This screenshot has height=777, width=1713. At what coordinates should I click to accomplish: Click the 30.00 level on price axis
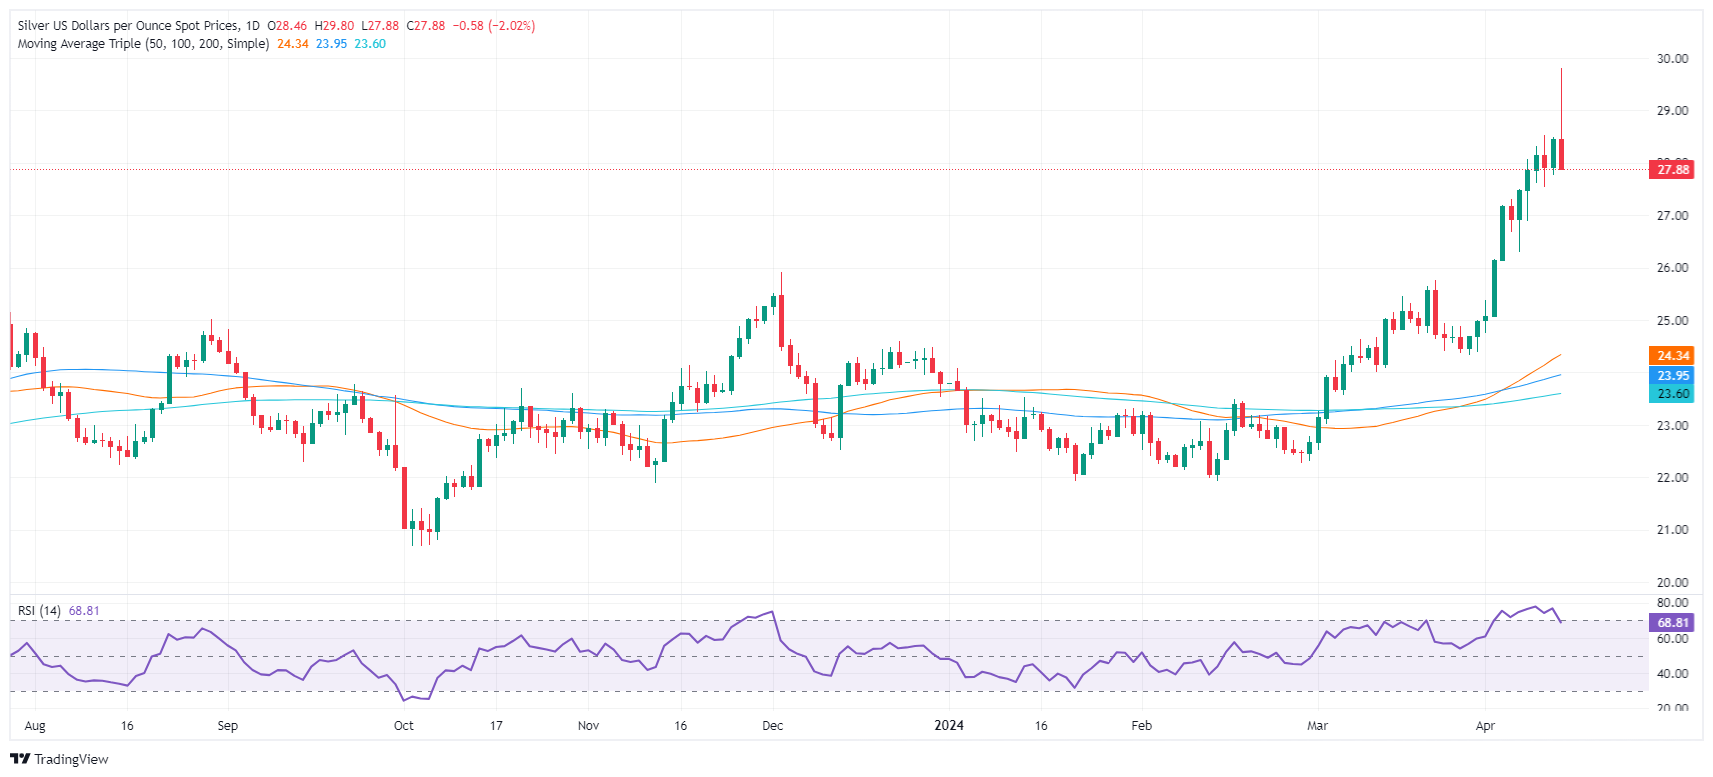click(1672, 59)
